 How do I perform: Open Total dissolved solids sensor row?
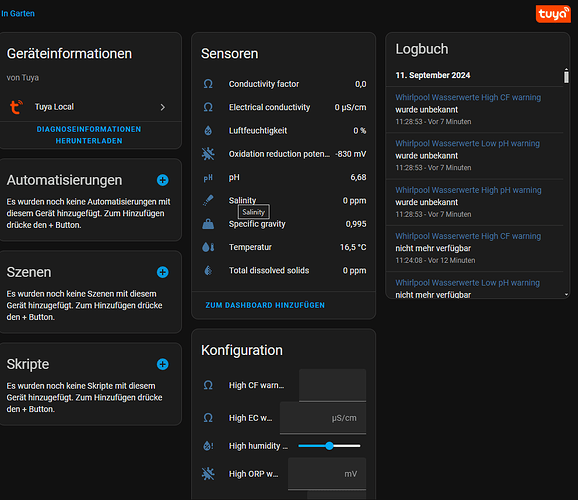(284, 271)
